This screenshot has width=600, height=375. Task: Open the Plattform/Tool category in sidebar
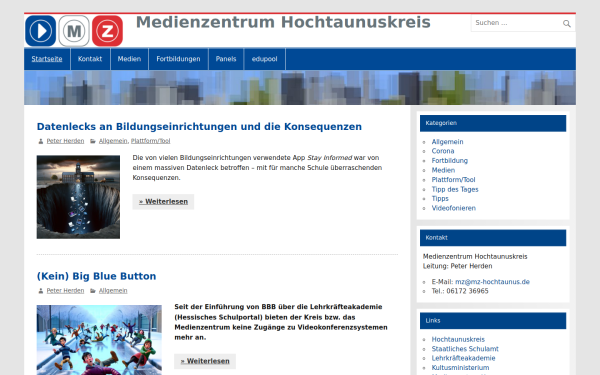point(453,179)
